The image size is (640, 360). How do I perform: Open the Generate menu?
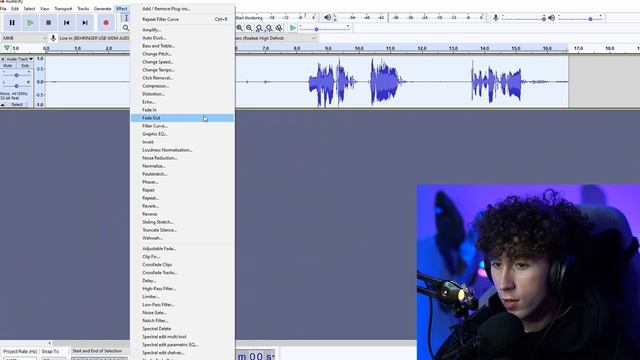point(102,9)
